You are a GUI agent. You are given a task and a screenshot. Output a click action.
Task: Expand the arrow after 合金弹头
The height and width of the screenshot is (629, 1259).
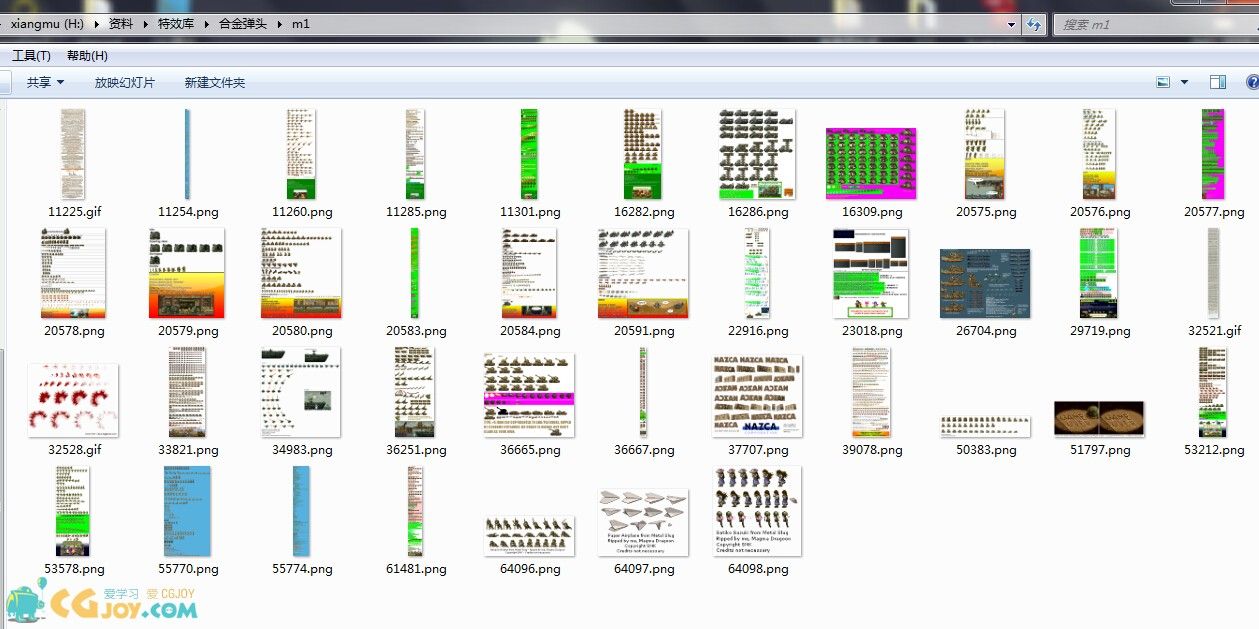coord(280,24)
